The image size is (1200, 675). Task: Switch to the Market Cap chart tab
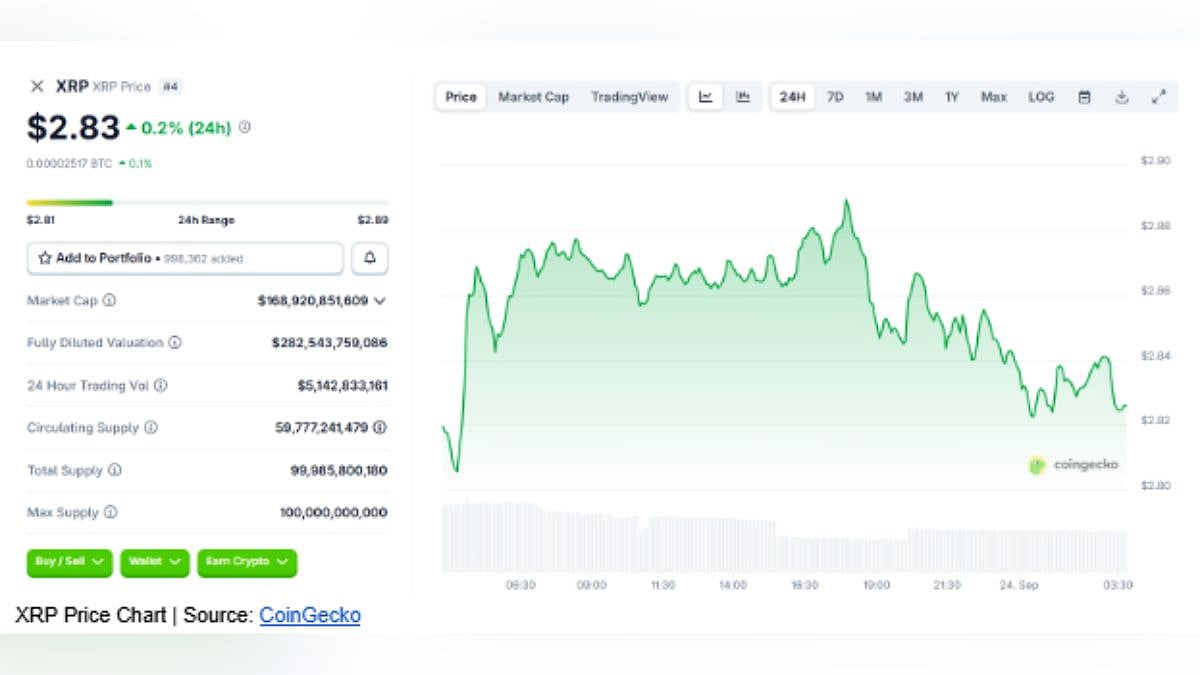coord(533,97)
